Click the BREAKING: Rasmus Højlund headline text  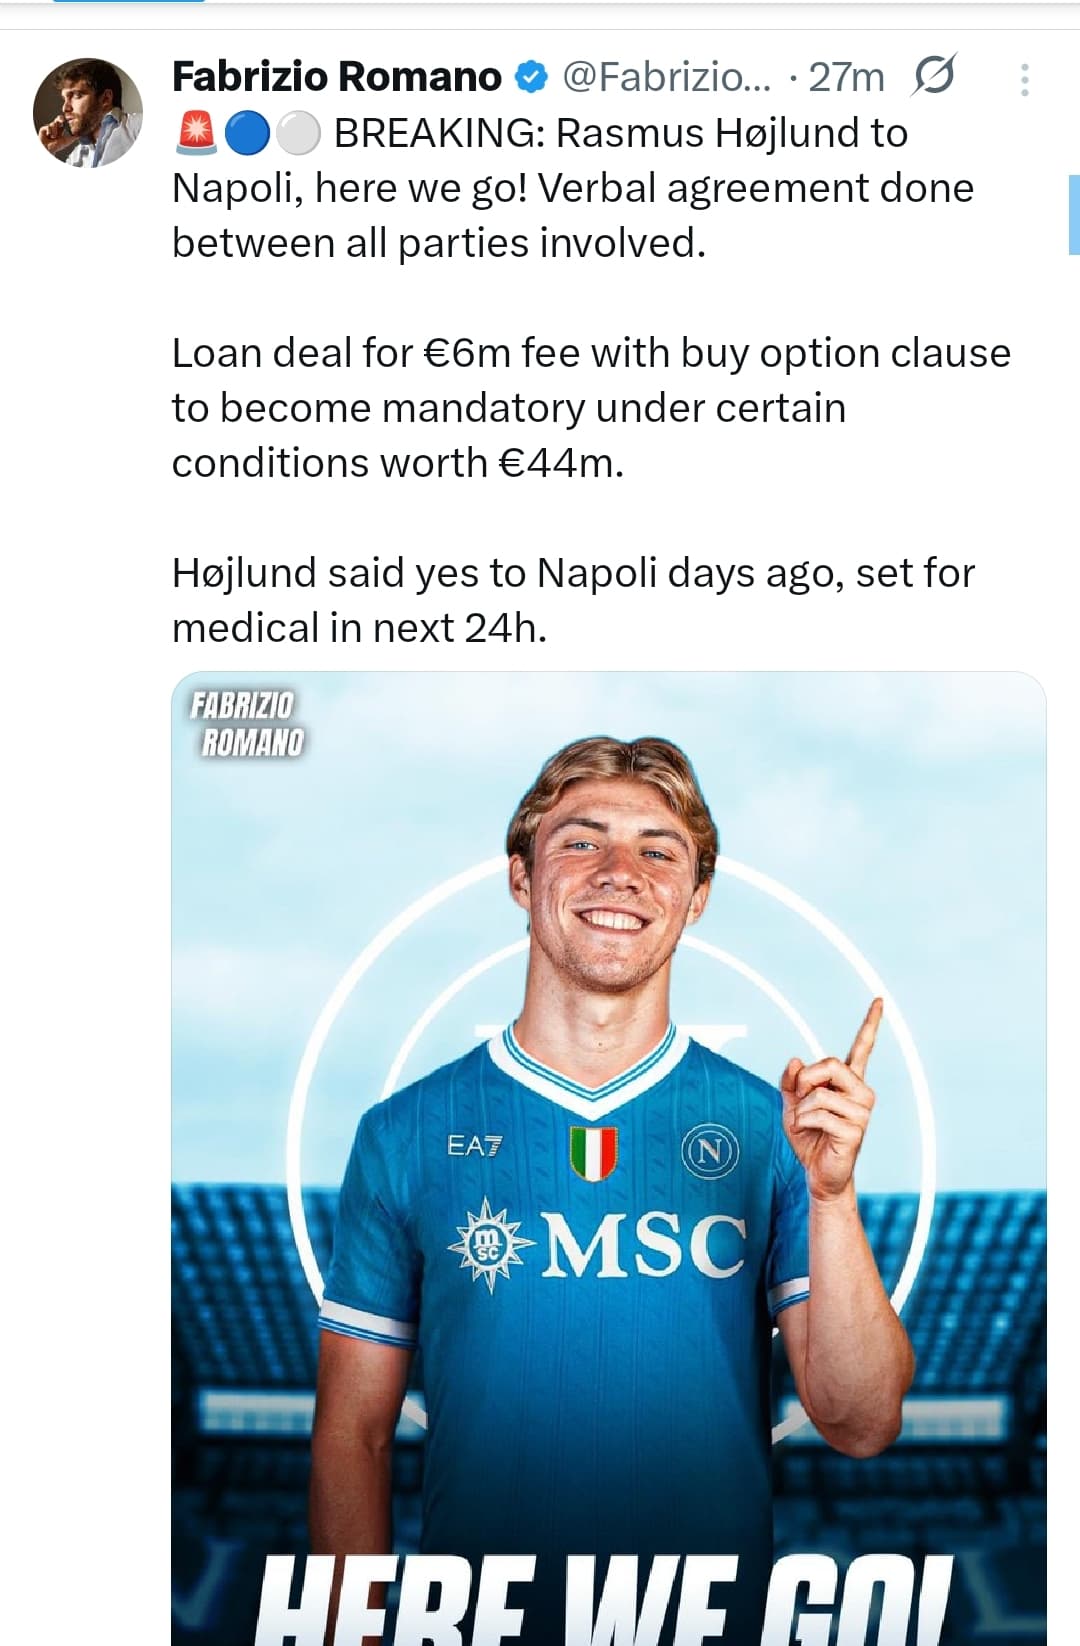pyautogui.click(x=620, y=133)
